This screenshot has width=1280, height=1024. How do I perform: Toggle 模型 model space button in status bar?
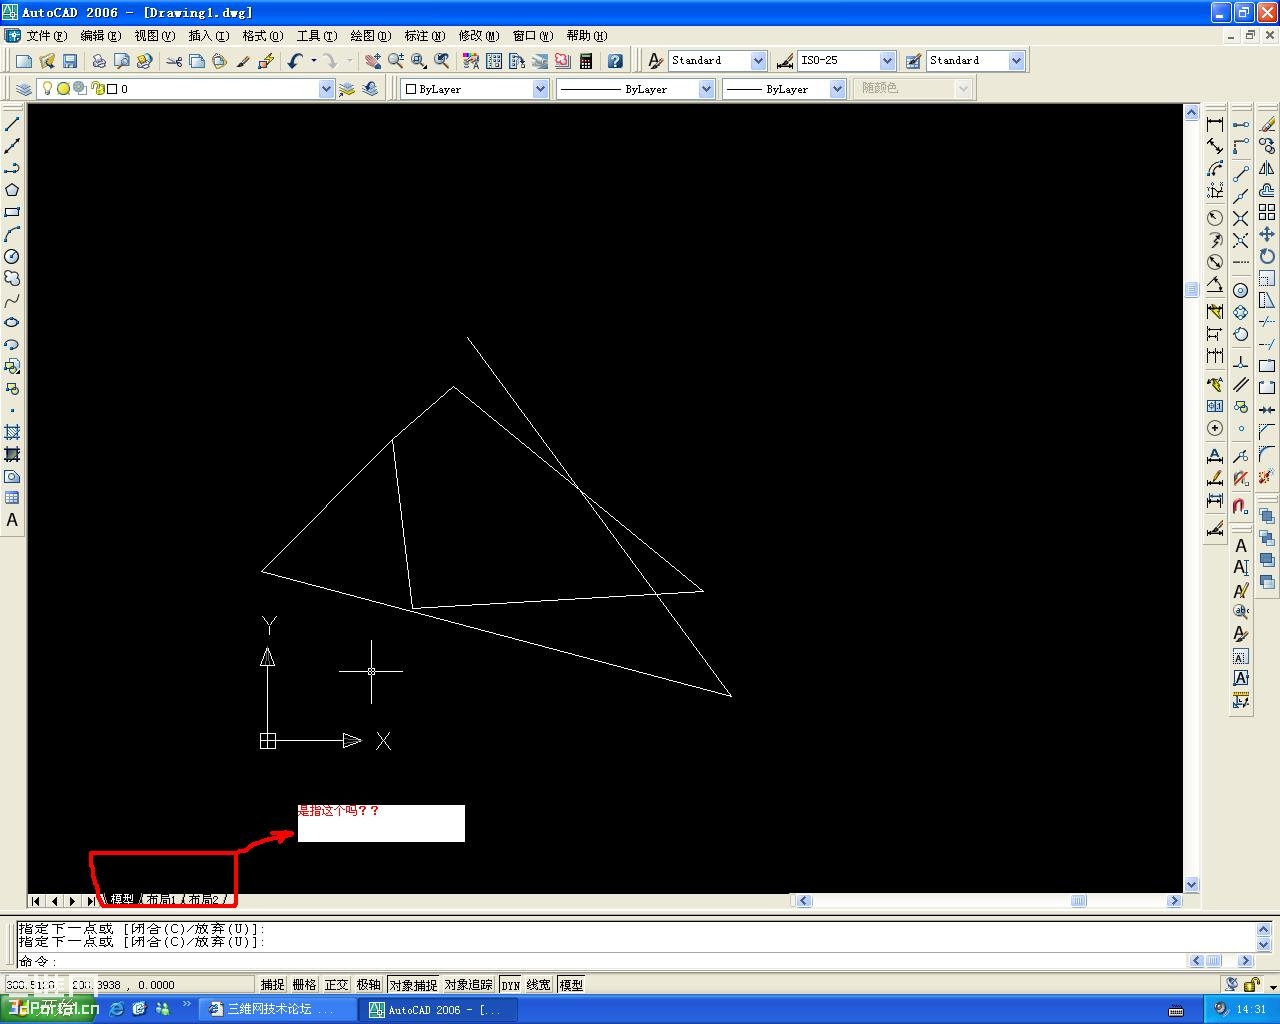571,985
